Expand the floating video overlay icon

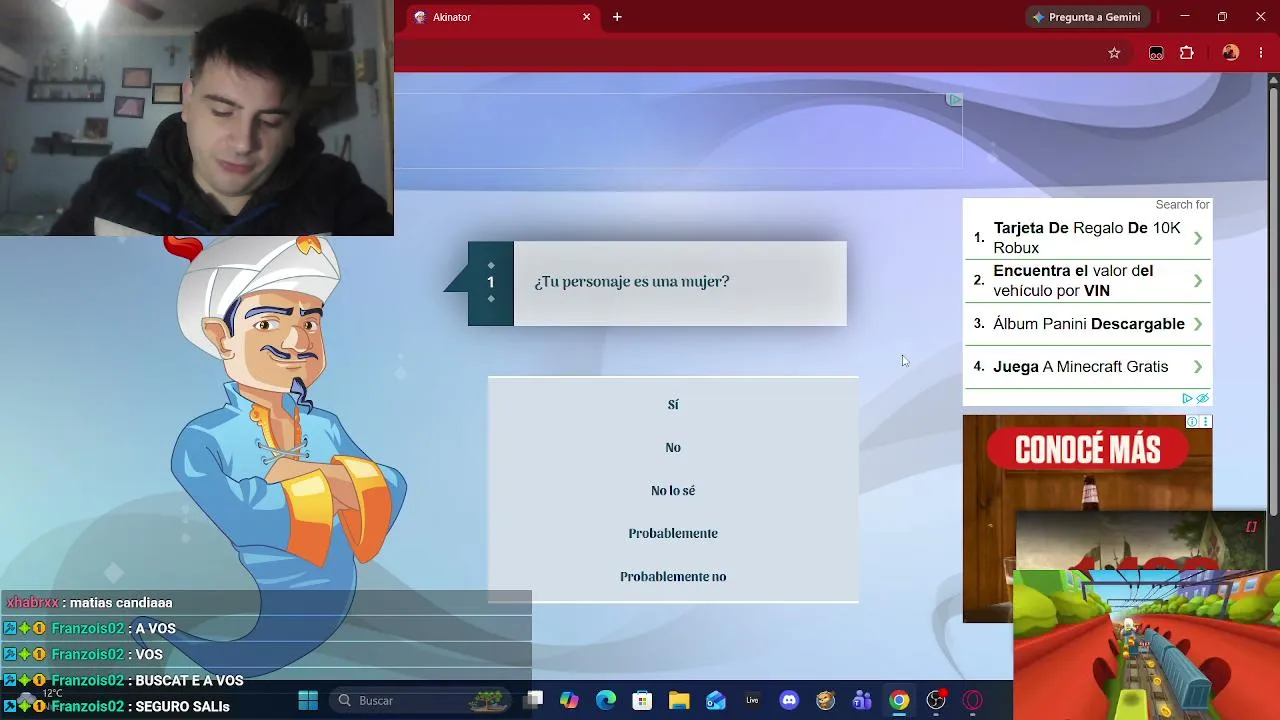pos(1251,527)
